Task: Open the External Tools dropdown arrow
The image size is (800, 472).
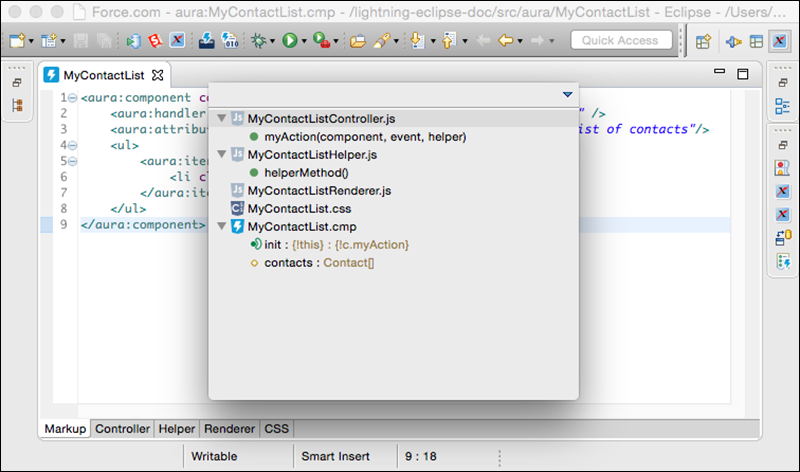Action: click(x=336, y=41)
